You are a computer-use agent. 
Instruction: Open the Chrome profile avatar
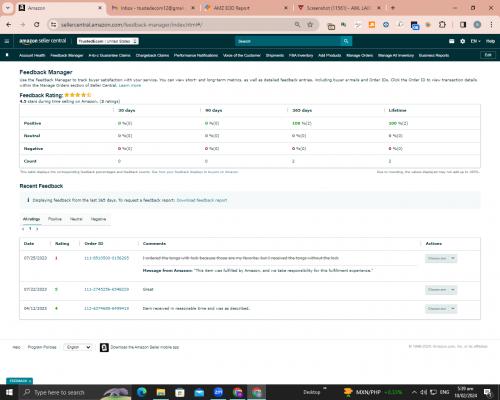(477, 25)
